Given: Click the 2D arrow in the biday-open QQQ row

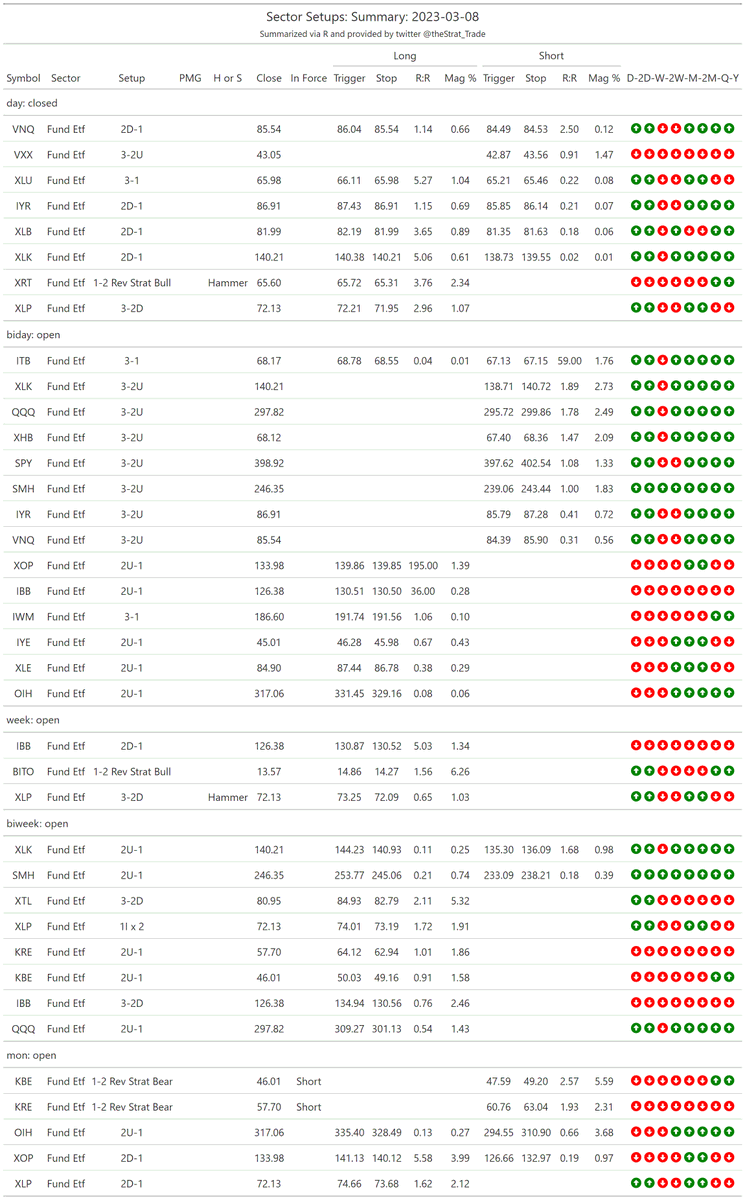Looking at the screenshot, I should tap(649, 412).
